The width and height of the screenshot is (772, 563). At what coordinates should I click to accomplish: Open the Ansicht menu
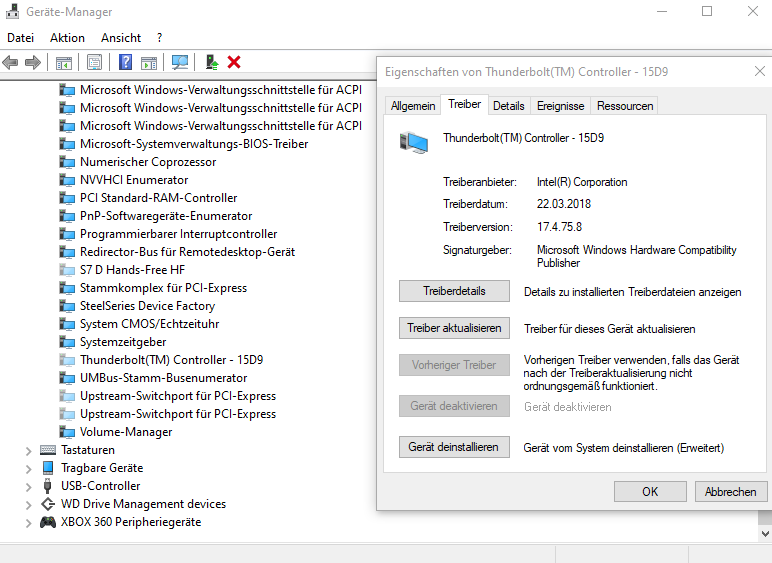tap(121, 38)
